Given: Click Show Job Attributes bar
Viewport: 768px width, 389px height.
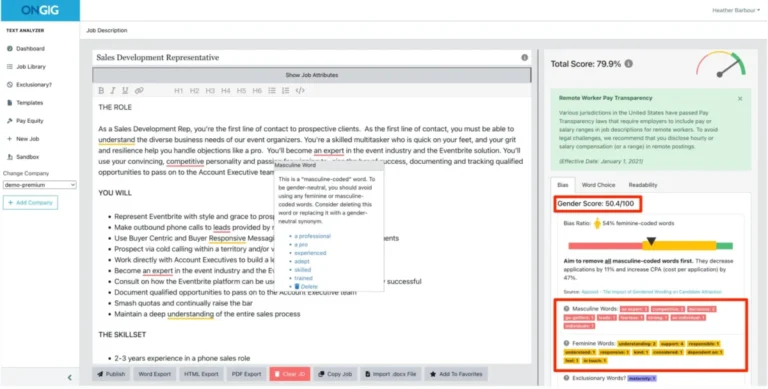Looking at the screenshot, I should click(x=312, y=75).
